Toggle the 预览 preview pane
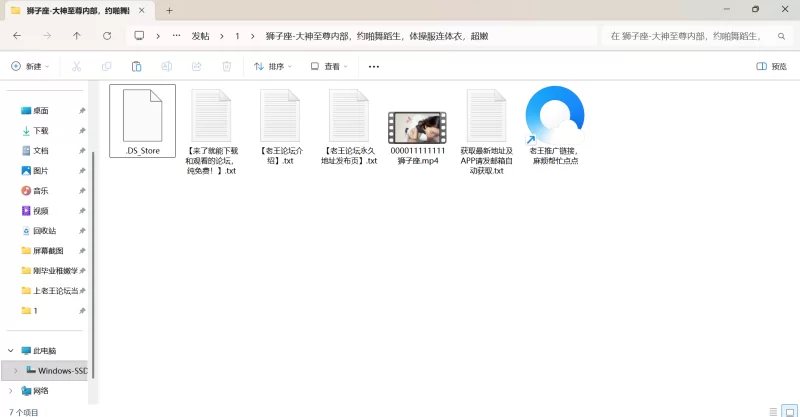800x417 pixels. pos(771,66)
